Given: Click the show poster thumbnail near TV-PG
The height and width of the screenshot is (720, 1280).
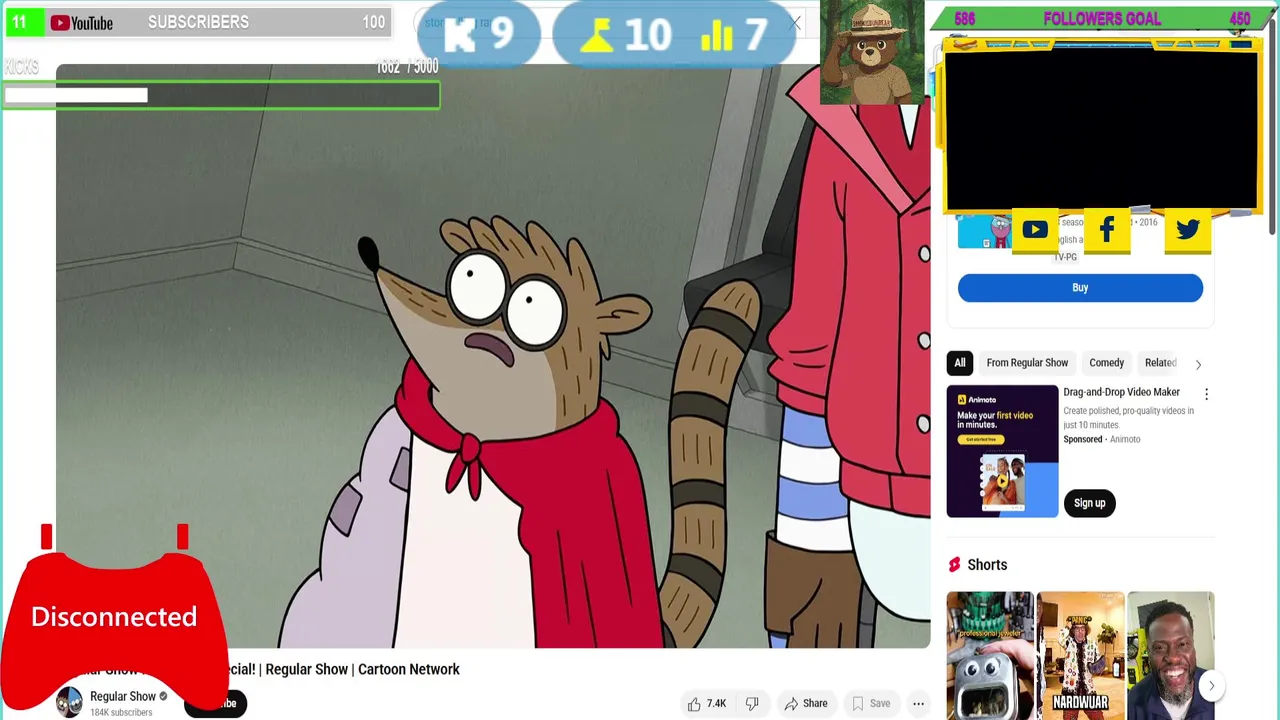Looking at the screenshot, I should pos(984,232).
